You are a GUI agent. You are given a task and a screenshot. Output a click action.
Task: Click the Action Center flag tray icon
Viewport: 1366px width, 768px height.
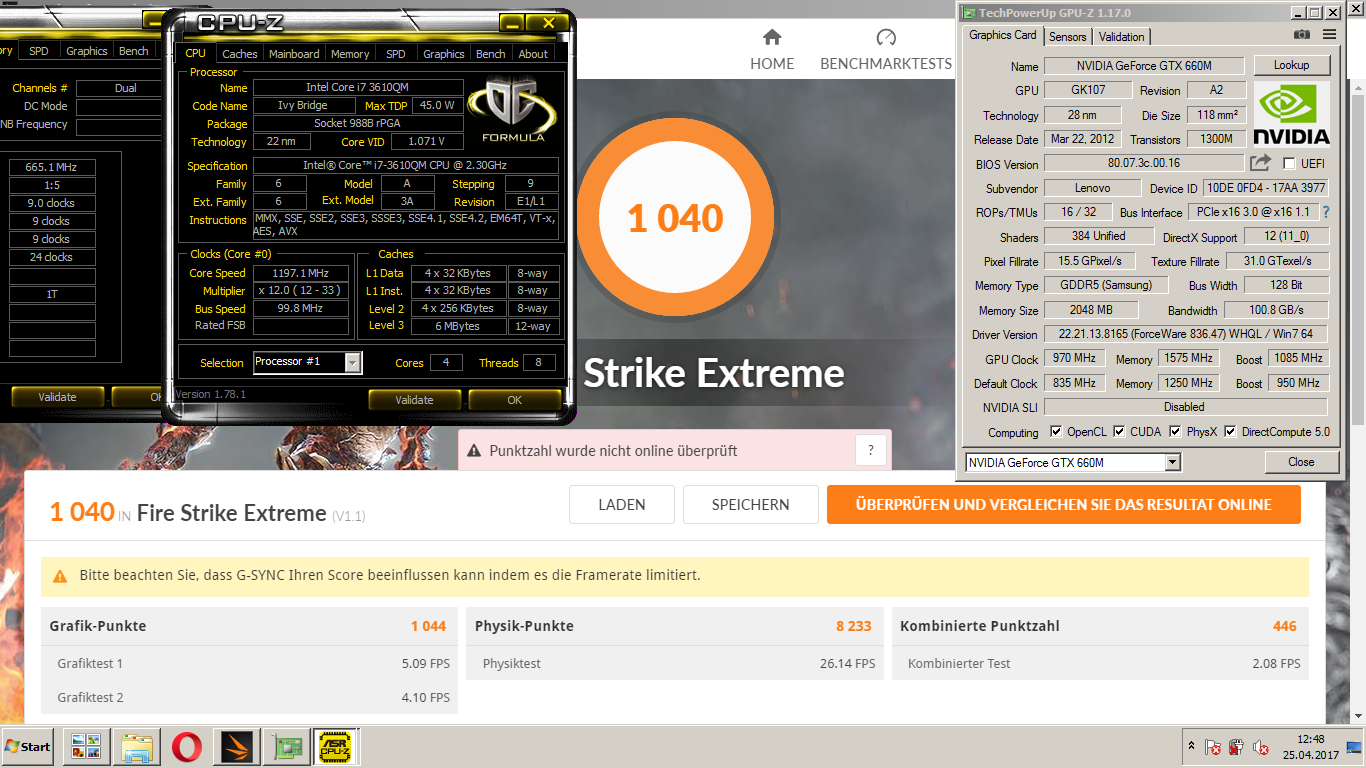point(1213,747)
